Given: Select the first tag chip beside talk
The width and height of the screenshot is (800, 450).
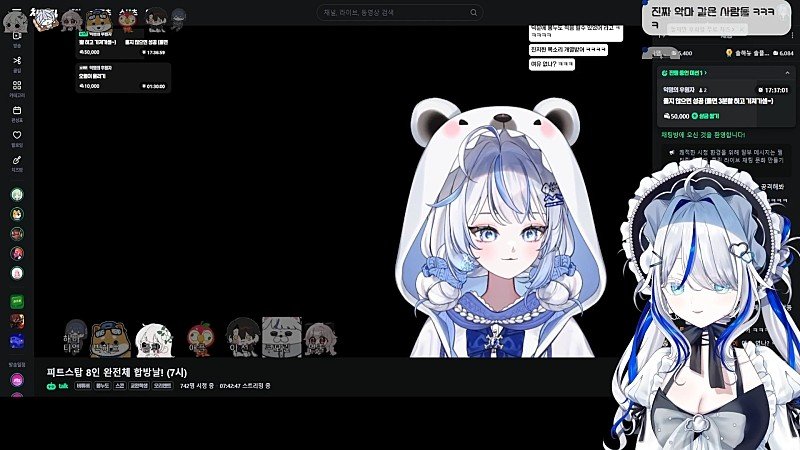Looking at the screenshot, I should (x=83, y=386).
